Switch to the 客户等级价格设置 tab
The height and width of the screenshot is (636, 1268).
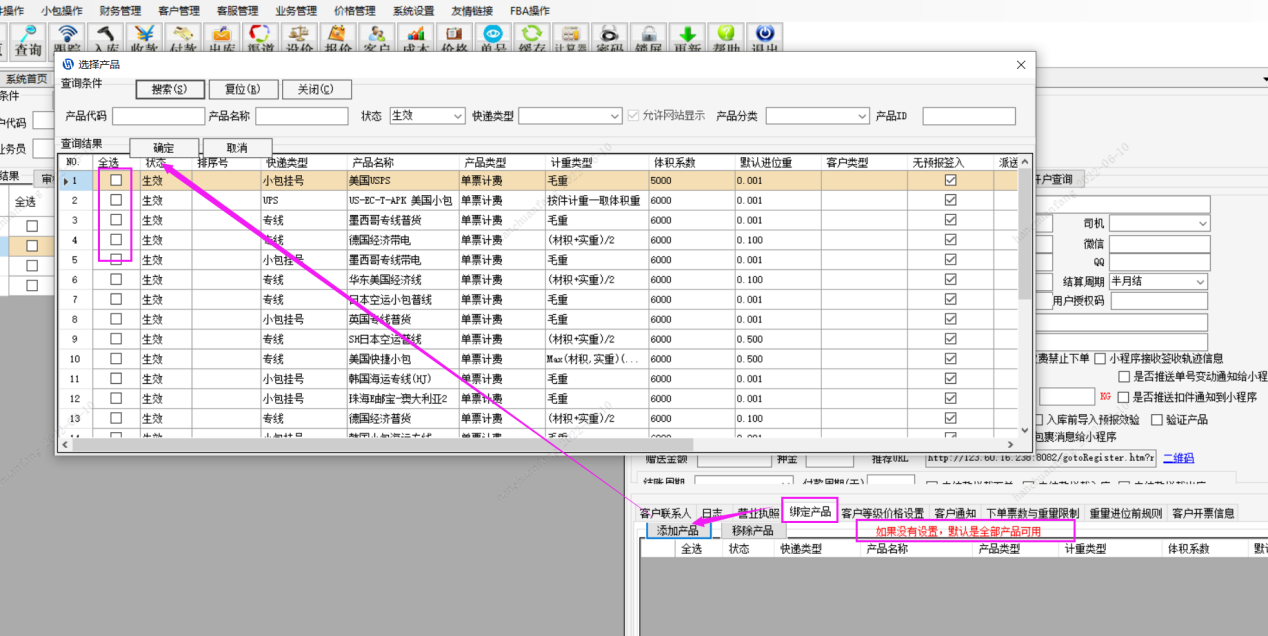883,513
